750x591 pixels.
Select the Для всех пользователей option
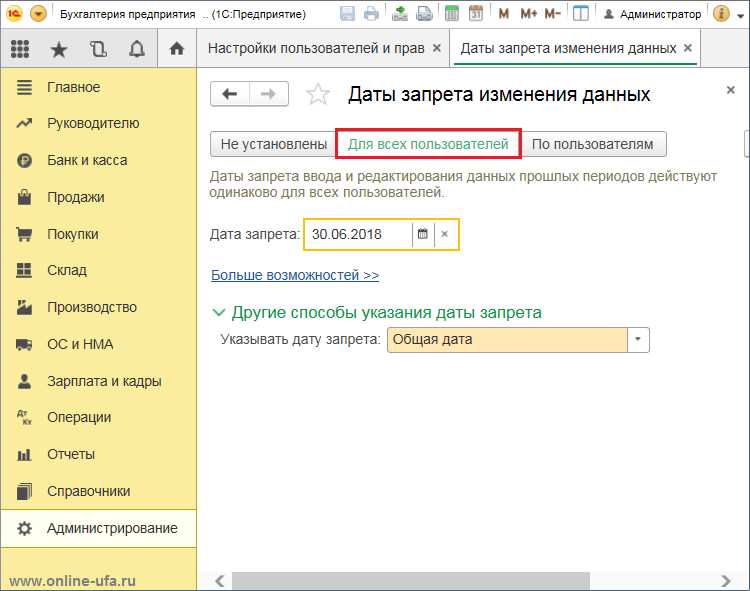tap(428, 144)
